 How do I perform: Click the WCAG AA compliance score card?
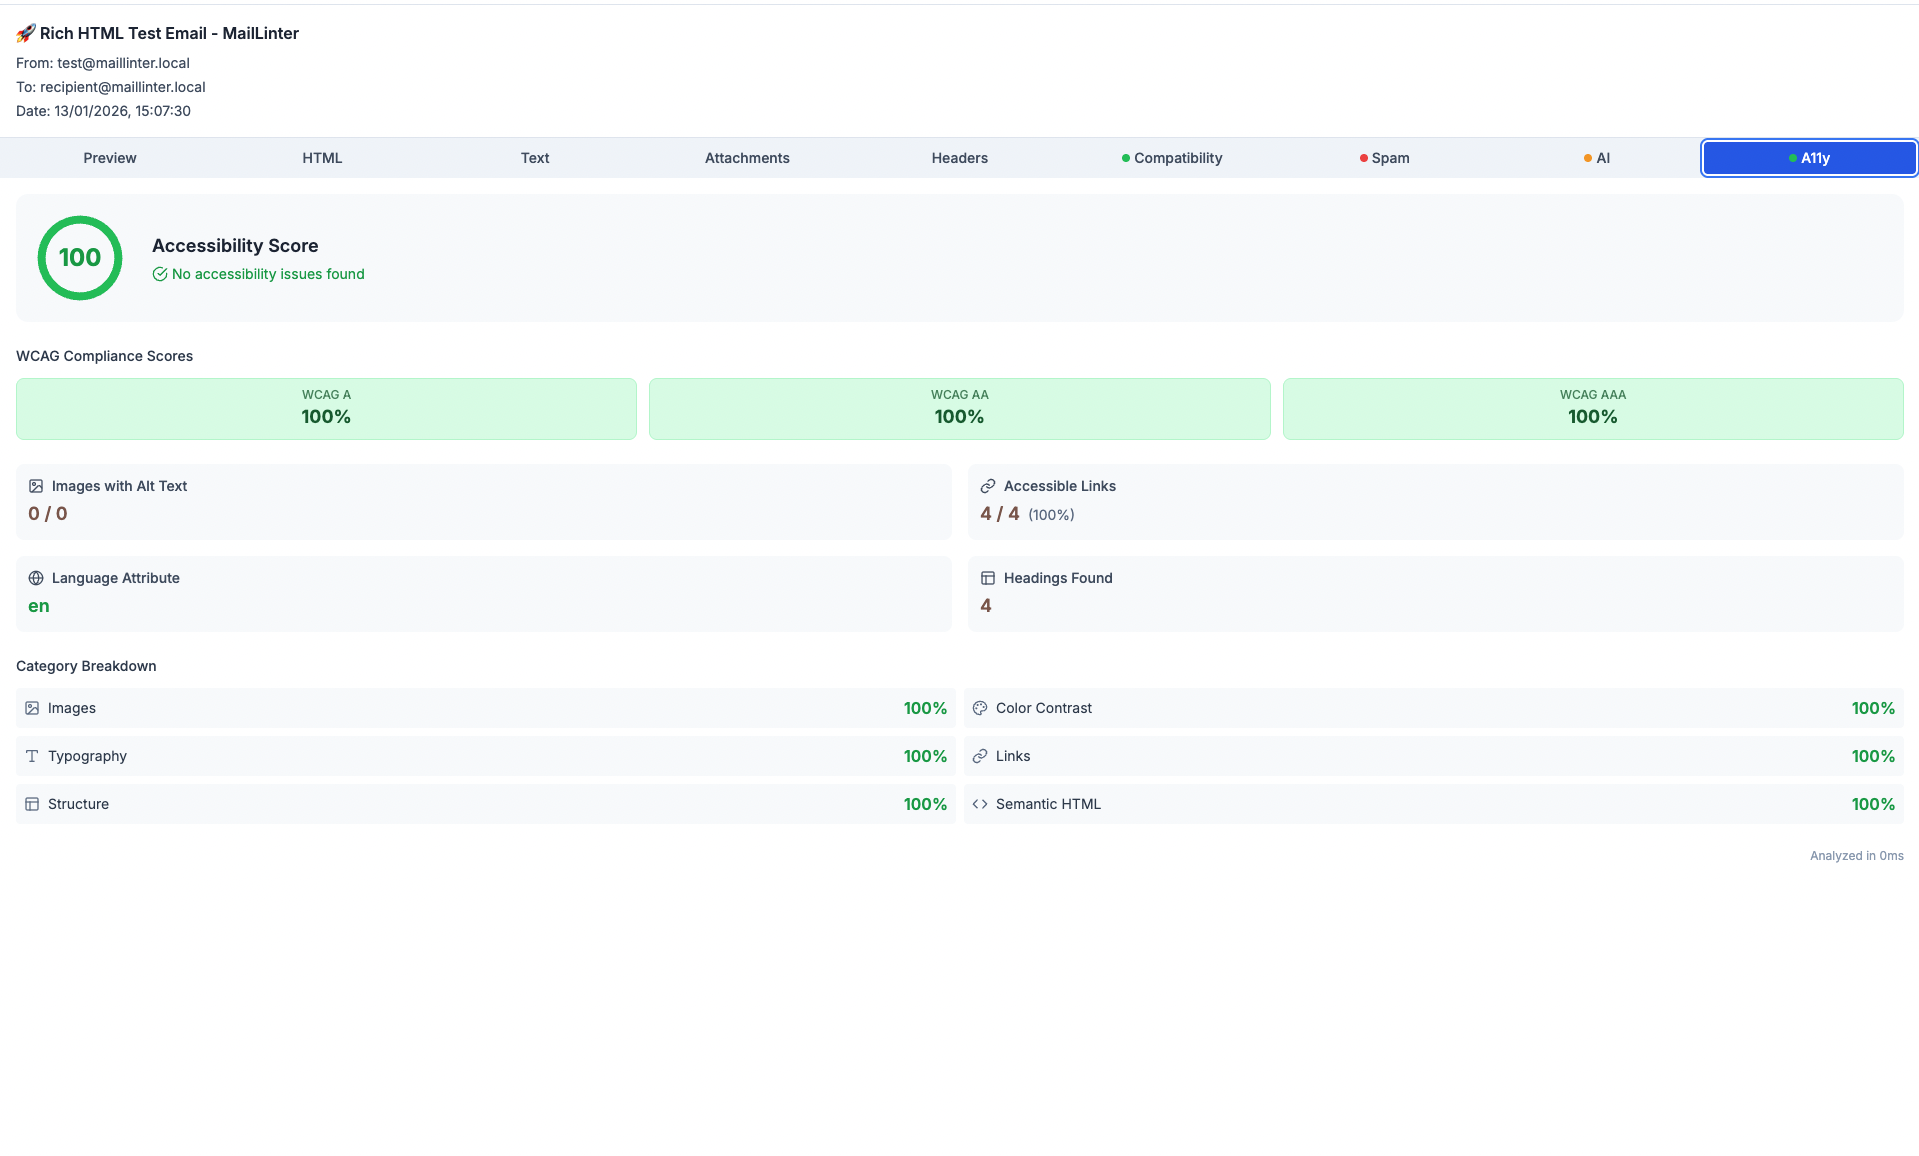pyautogui.click(x=959, y=408)
